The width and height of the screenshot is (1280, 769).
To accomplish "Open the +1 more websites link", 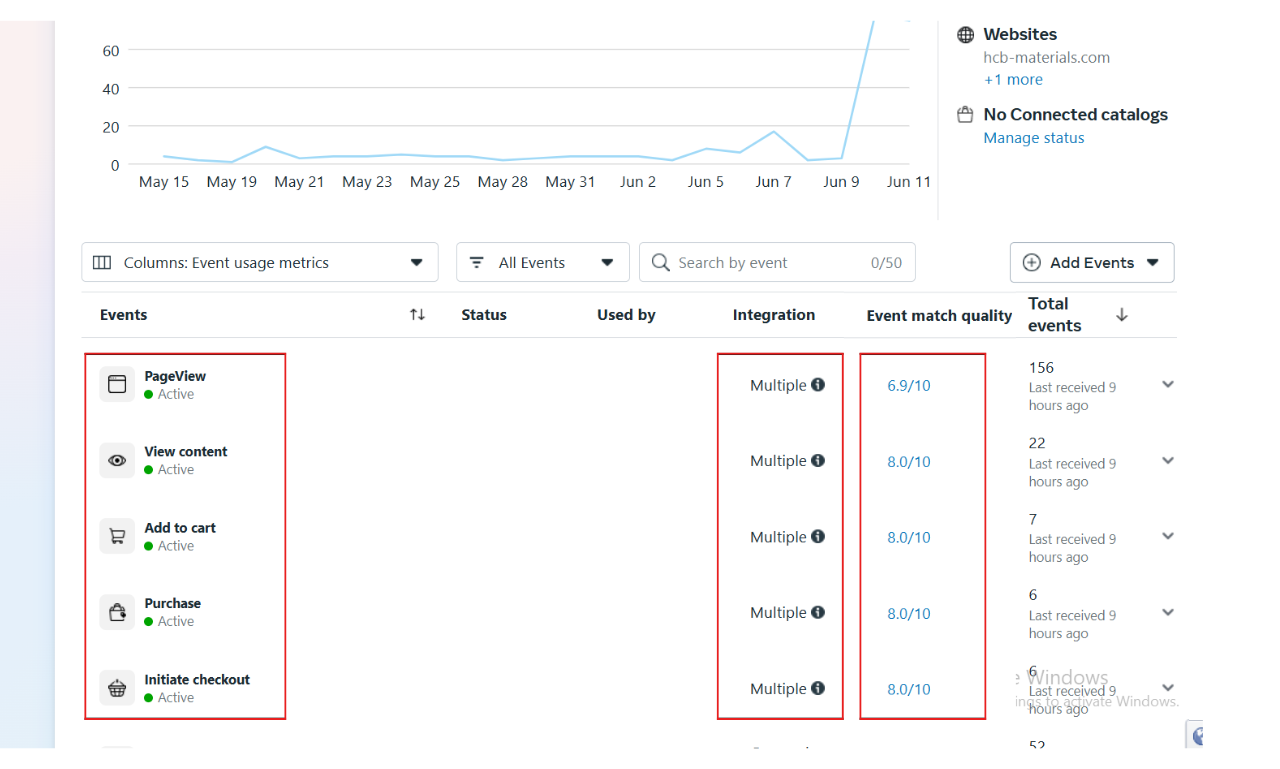I will coord(1013,80).
